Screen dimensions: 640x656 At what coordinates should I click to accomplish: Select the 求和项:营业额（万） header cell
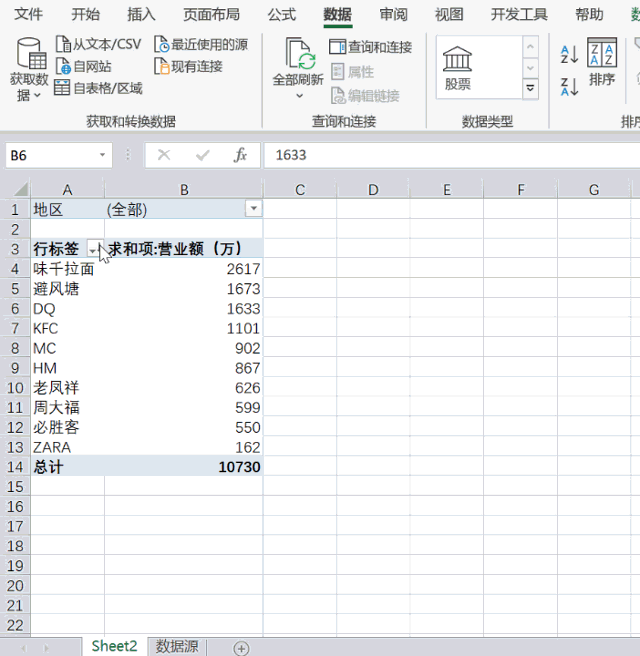pyautogui.click(x=184, y=249)
